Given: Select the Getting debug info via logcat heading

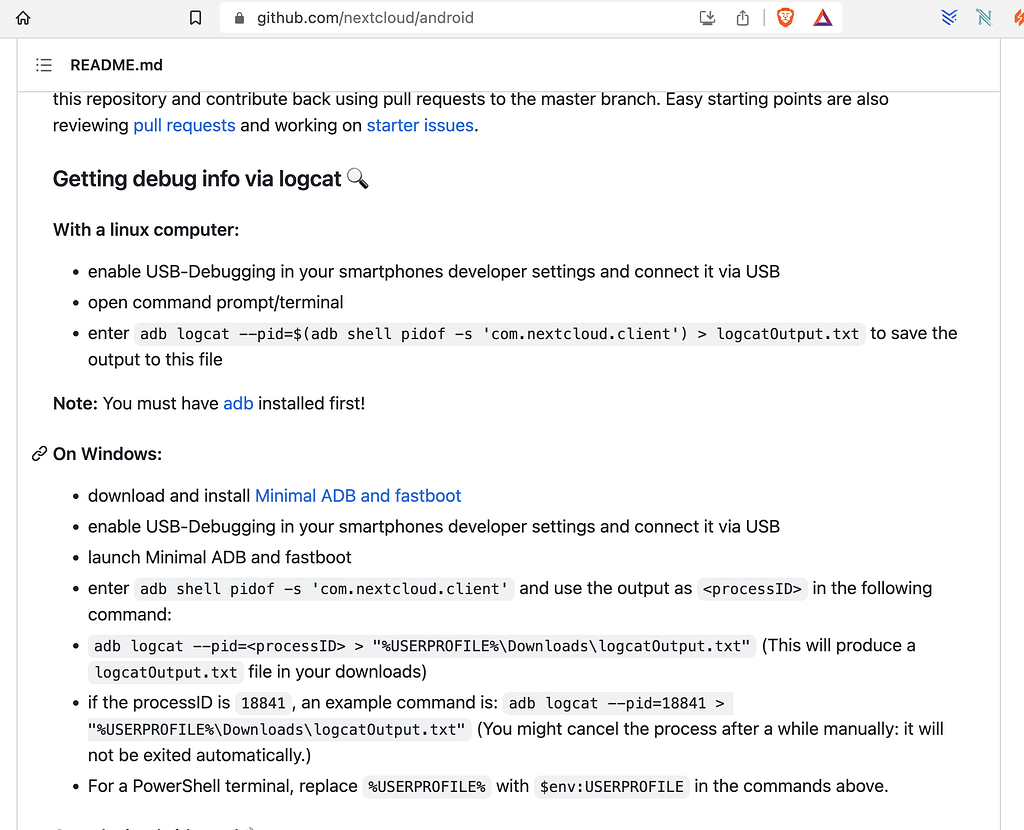Looking at the screenshot, I should [x=197, y=178].
